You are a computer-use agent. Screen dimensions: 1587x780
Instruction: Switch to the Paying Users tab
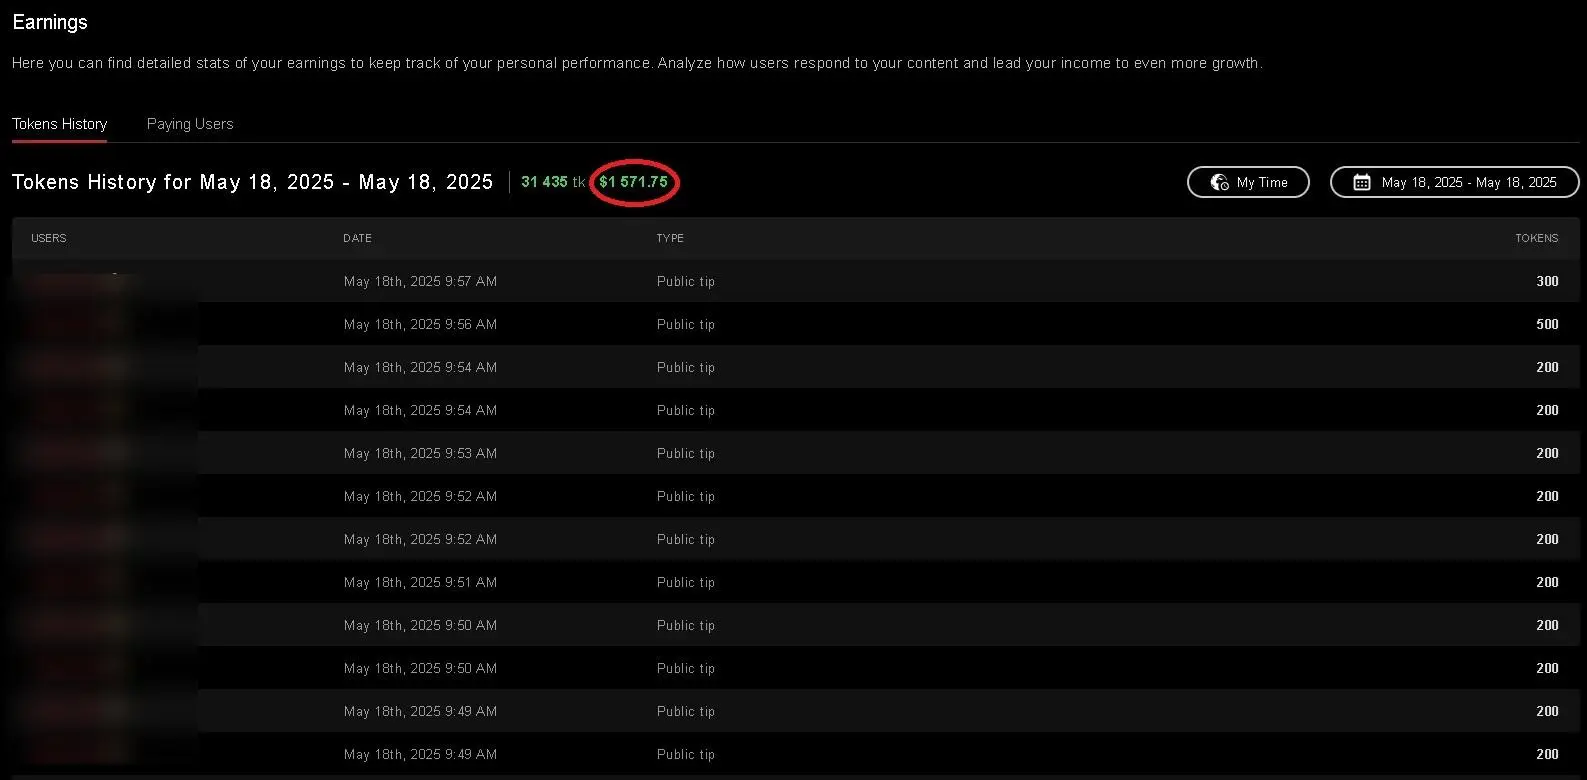(x=190, y=124)
